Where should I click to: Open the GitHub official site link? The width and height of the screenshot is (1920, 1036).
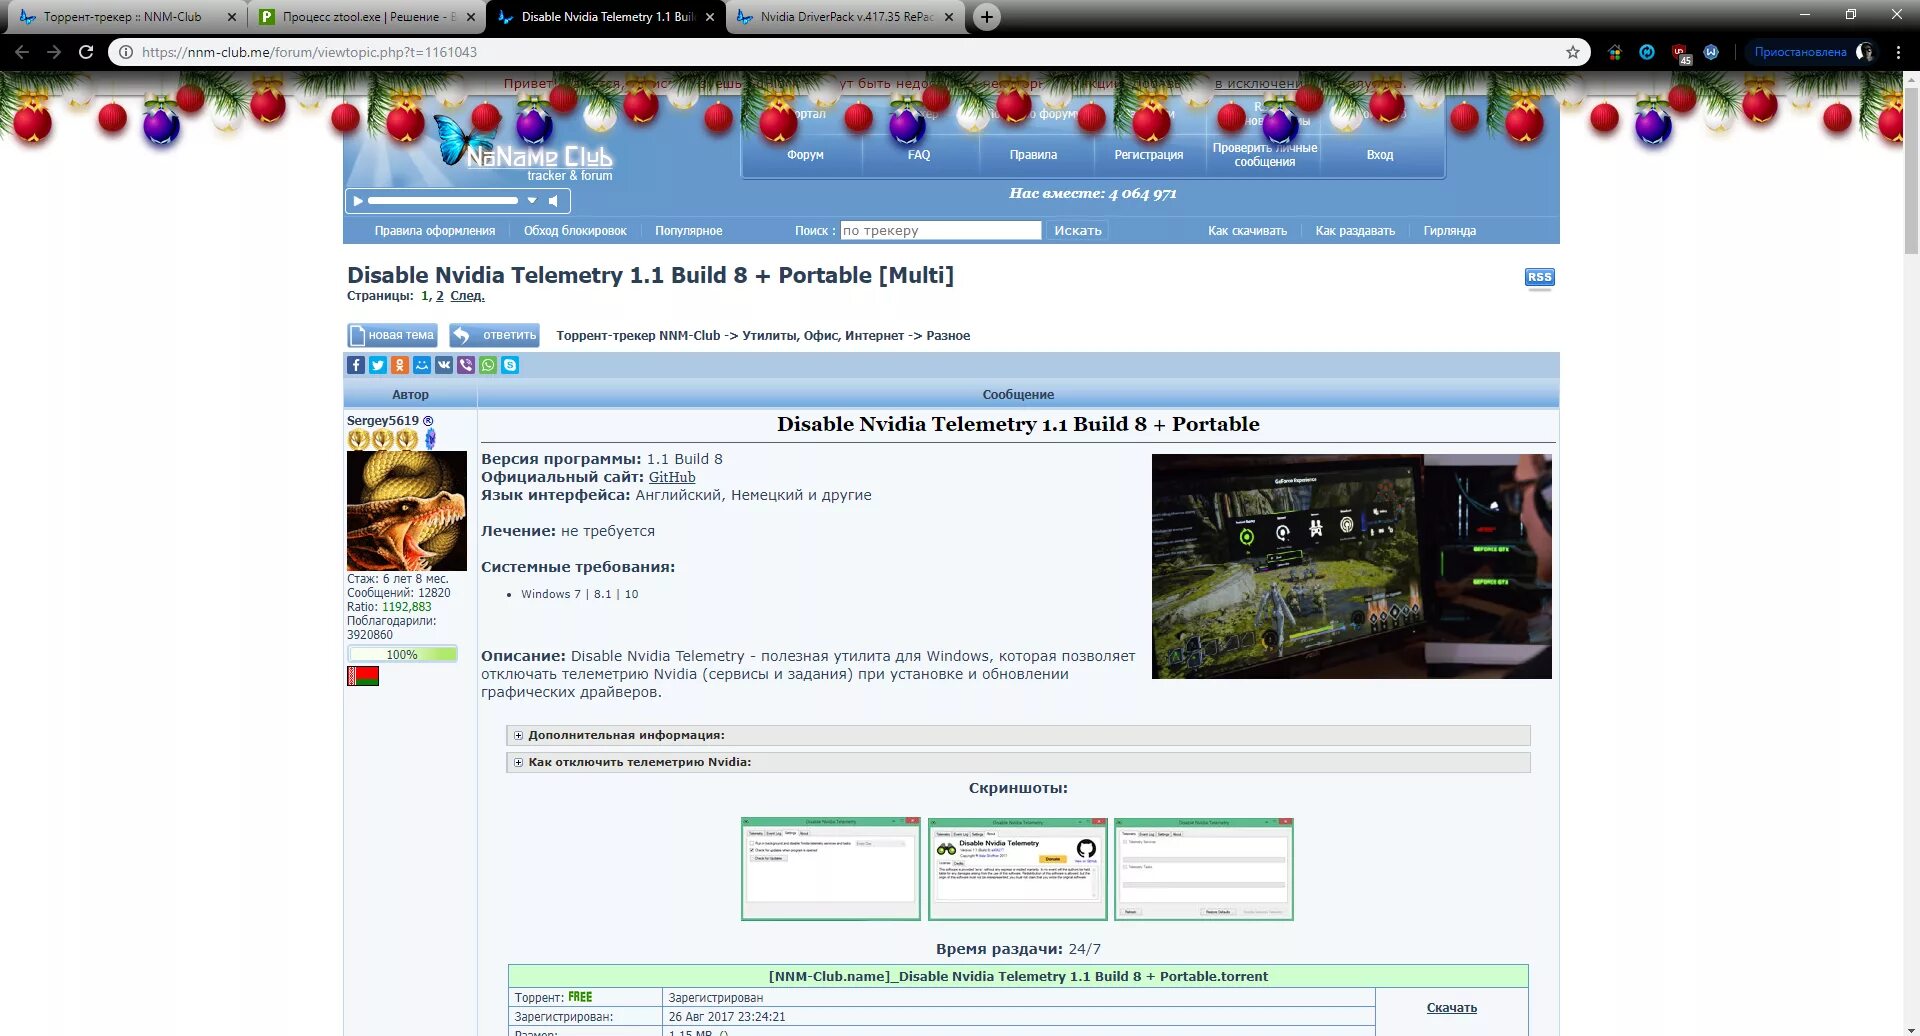tap(672, 477)
